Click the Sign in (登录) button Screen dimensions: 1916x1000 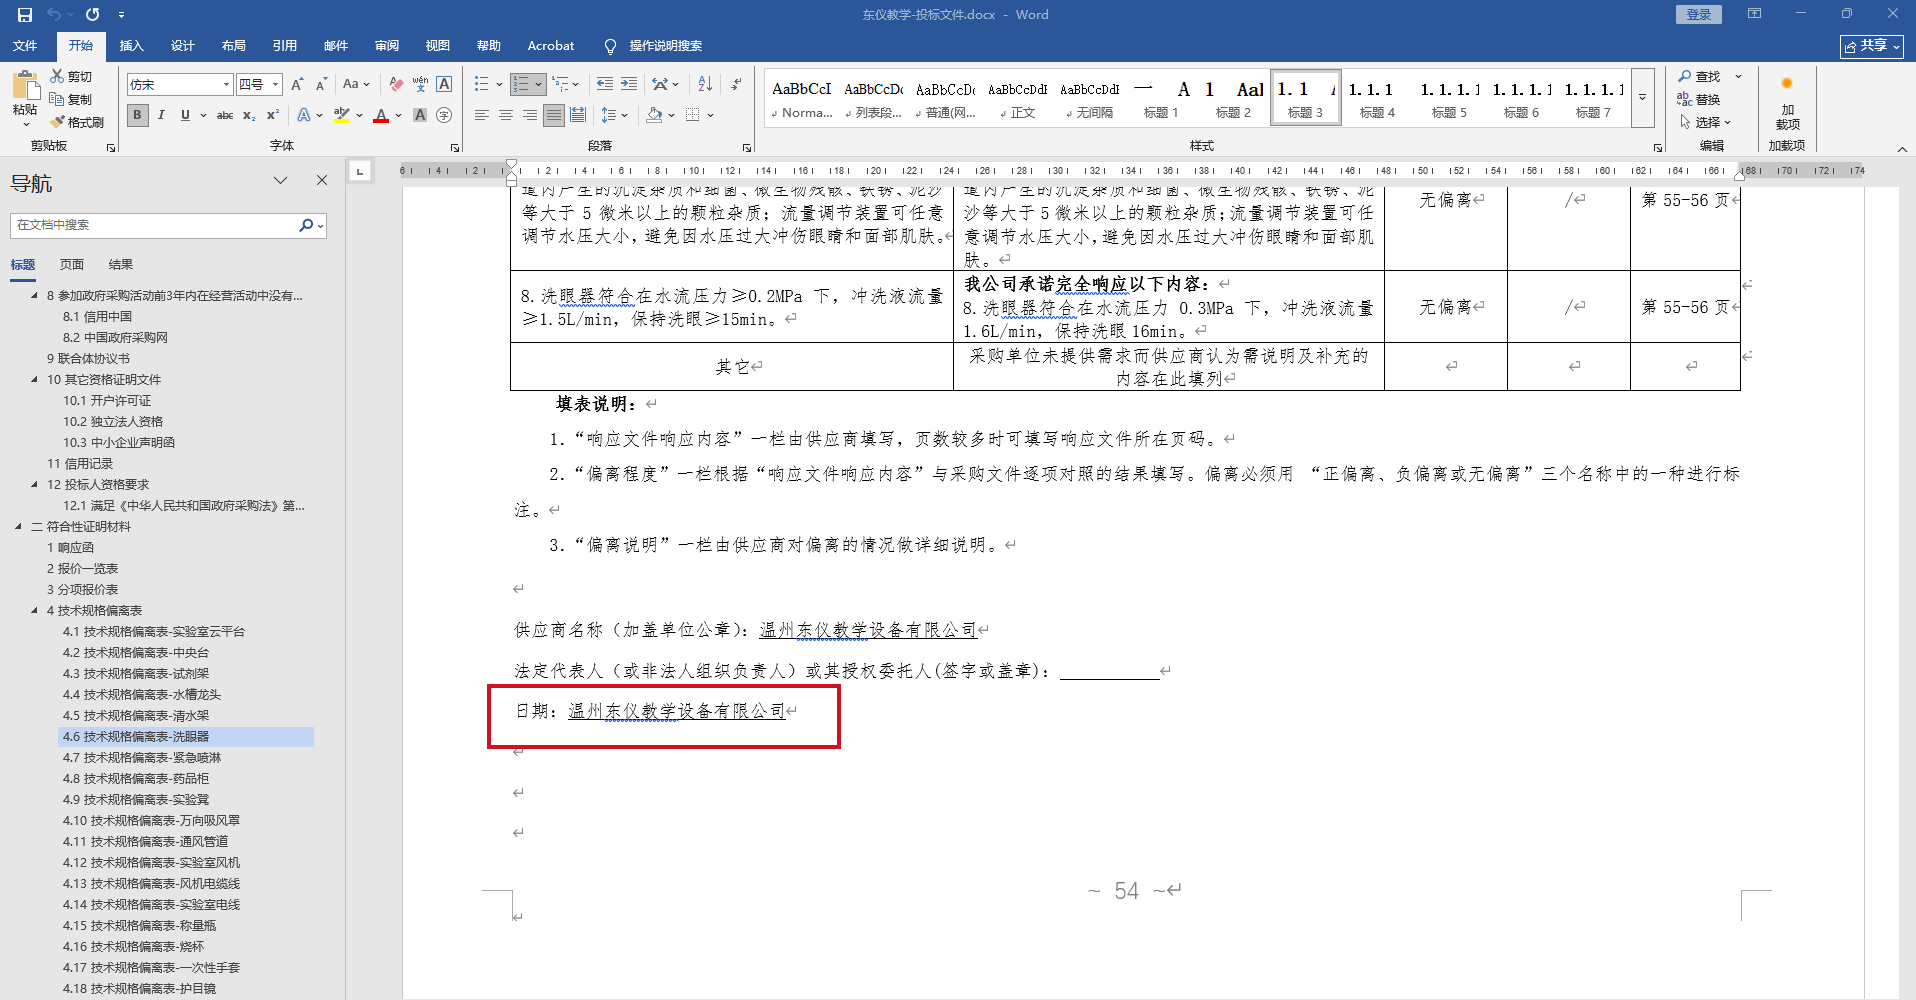click(1699, 14)
